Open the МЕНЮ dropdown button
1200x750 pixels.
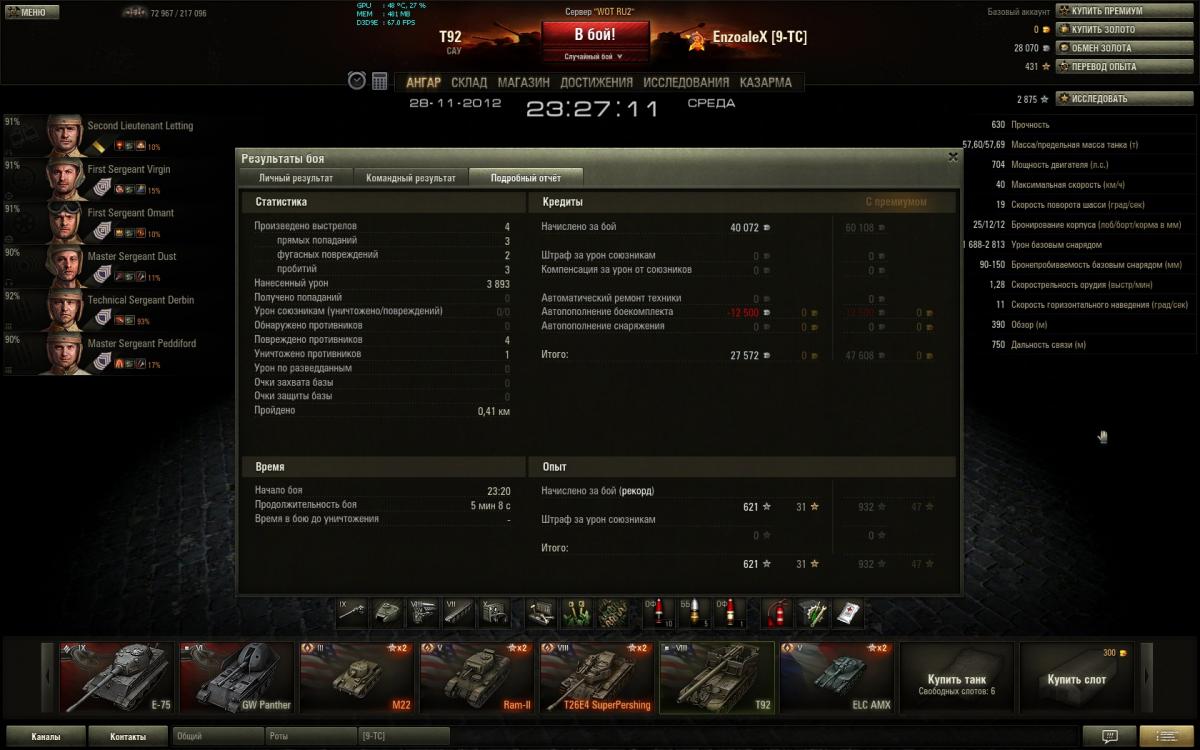pyautogui.click(x=31, y=13)
